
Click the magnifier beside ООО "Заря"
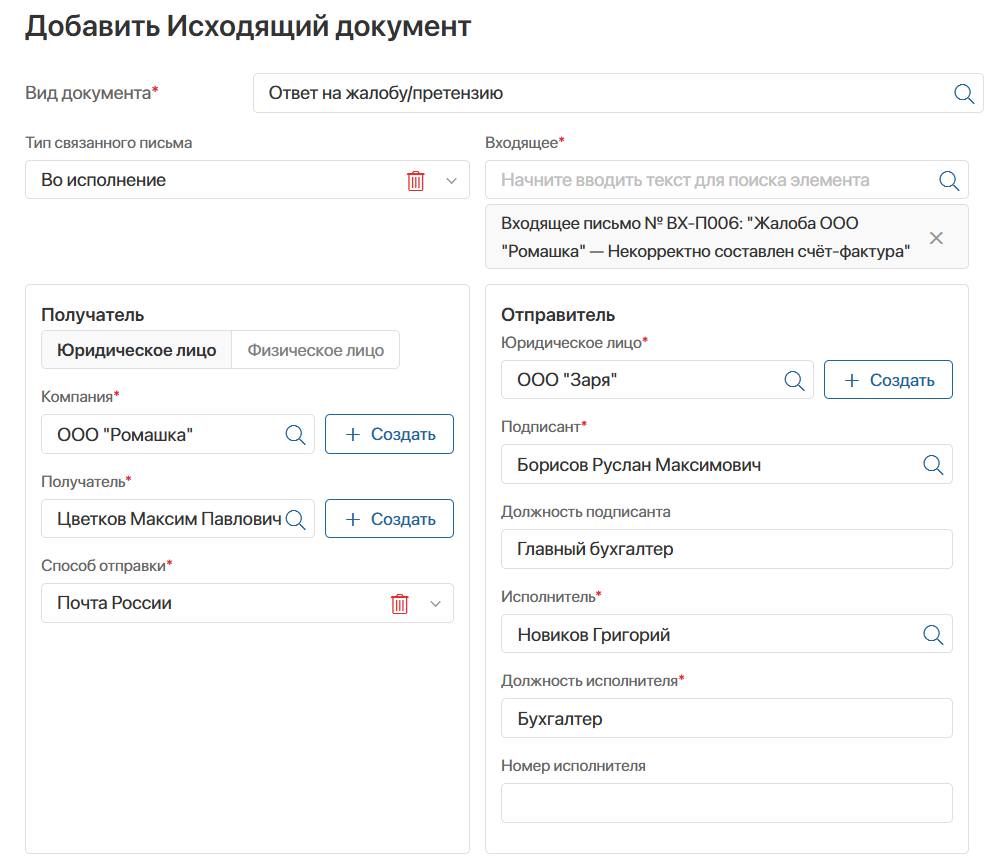pyautogui.click(x=794, y=380)
